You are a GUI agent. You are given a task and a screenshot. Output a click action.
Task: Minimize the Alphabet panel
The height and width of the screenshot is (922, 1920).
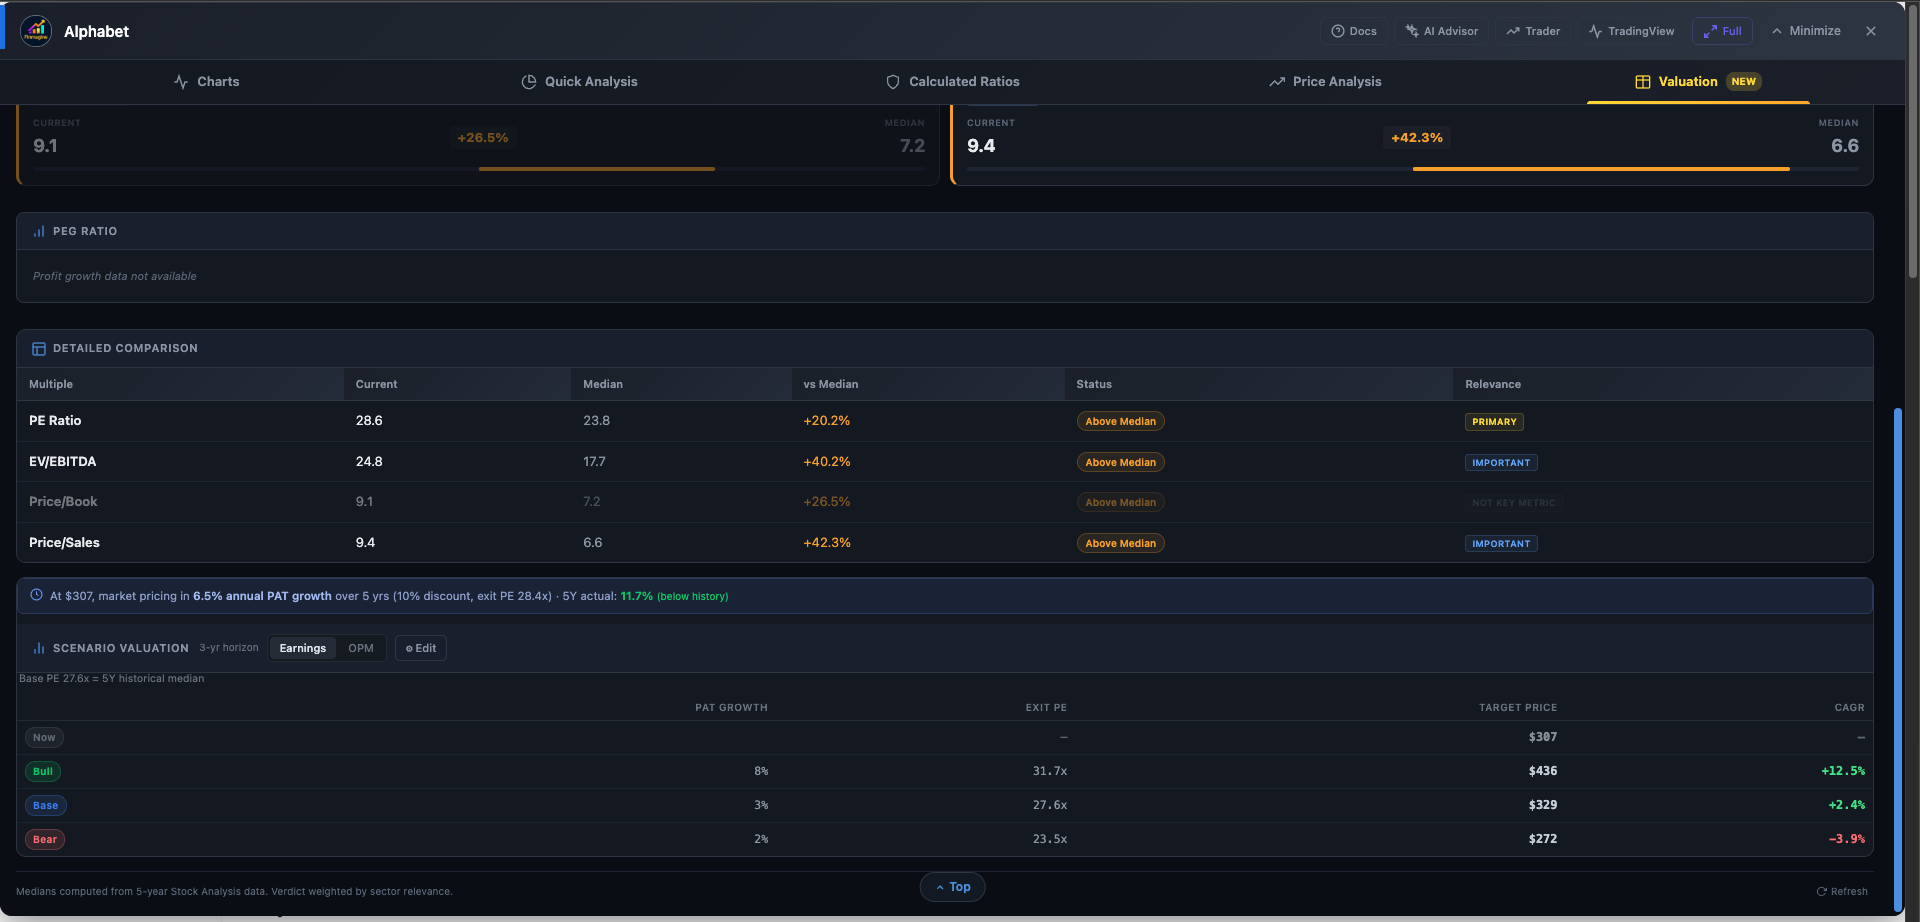[1805, 31]
